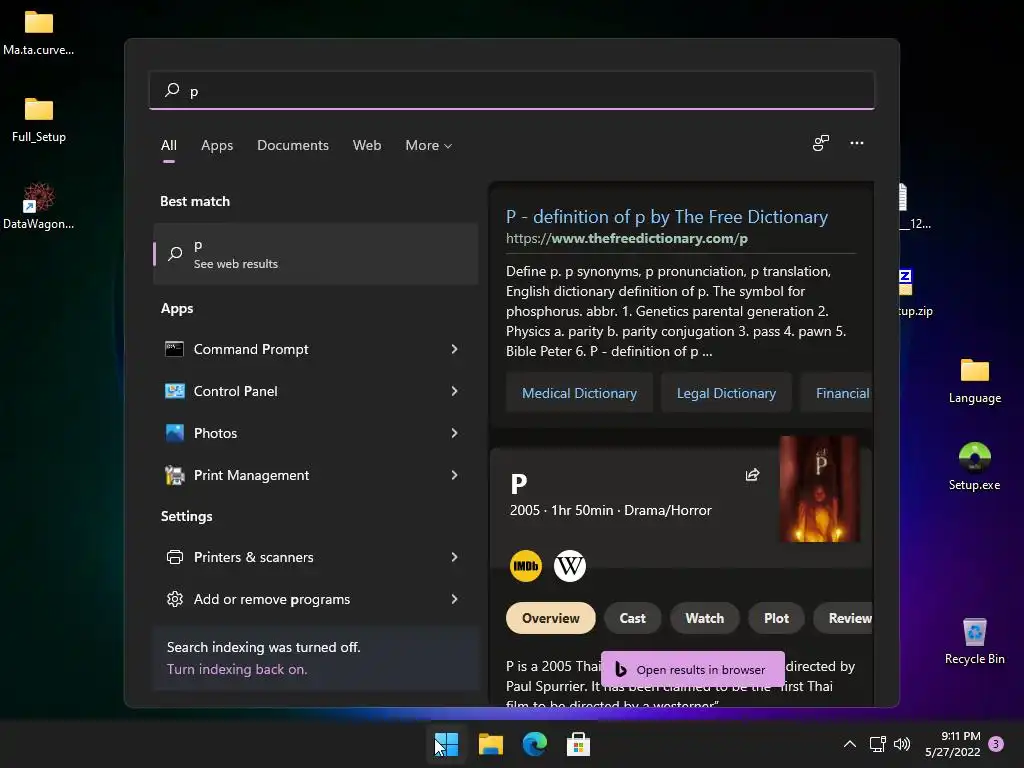
Task: Click Medical Dictionary button
Action: pyautogui.click(x=579, y=393)
